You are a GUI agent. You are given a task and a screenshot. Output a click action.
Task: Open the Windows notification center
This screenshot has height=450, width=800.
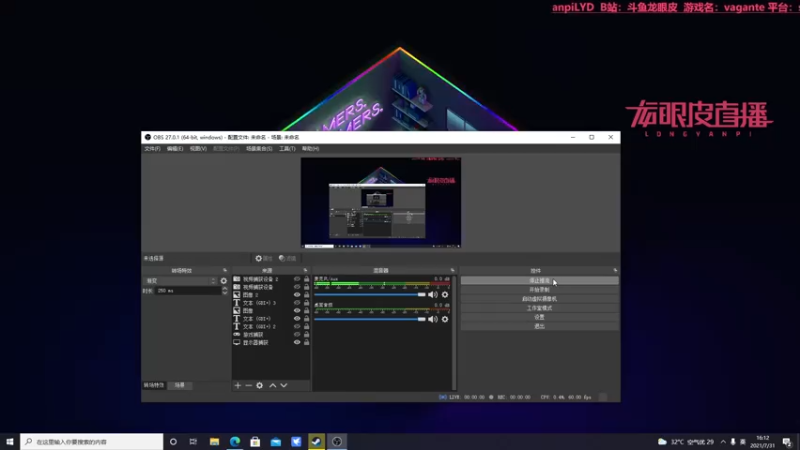pyautogui.click(x=787, y=441)
